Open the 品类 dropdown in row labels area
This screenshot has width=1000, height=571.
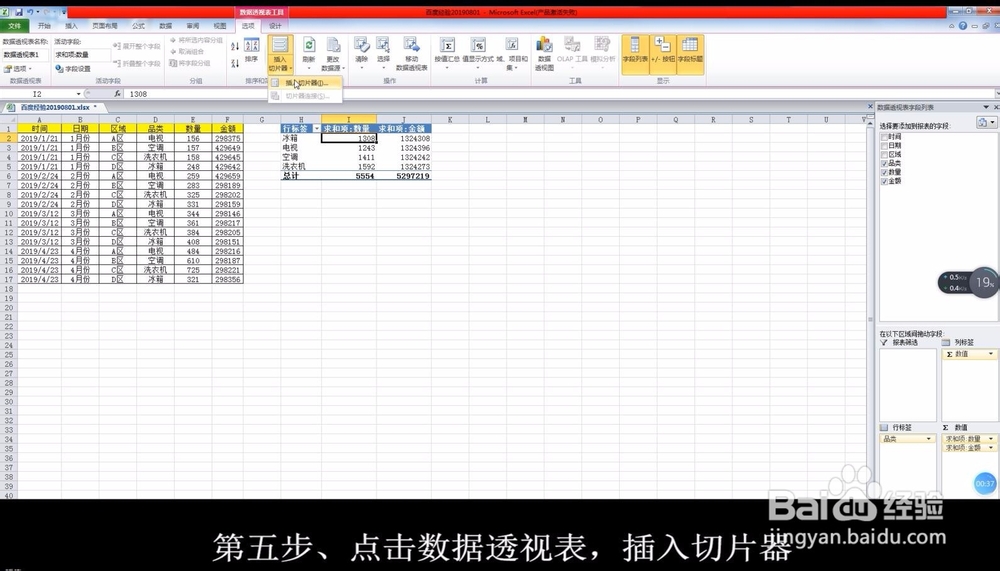click(x=929, y=439)
